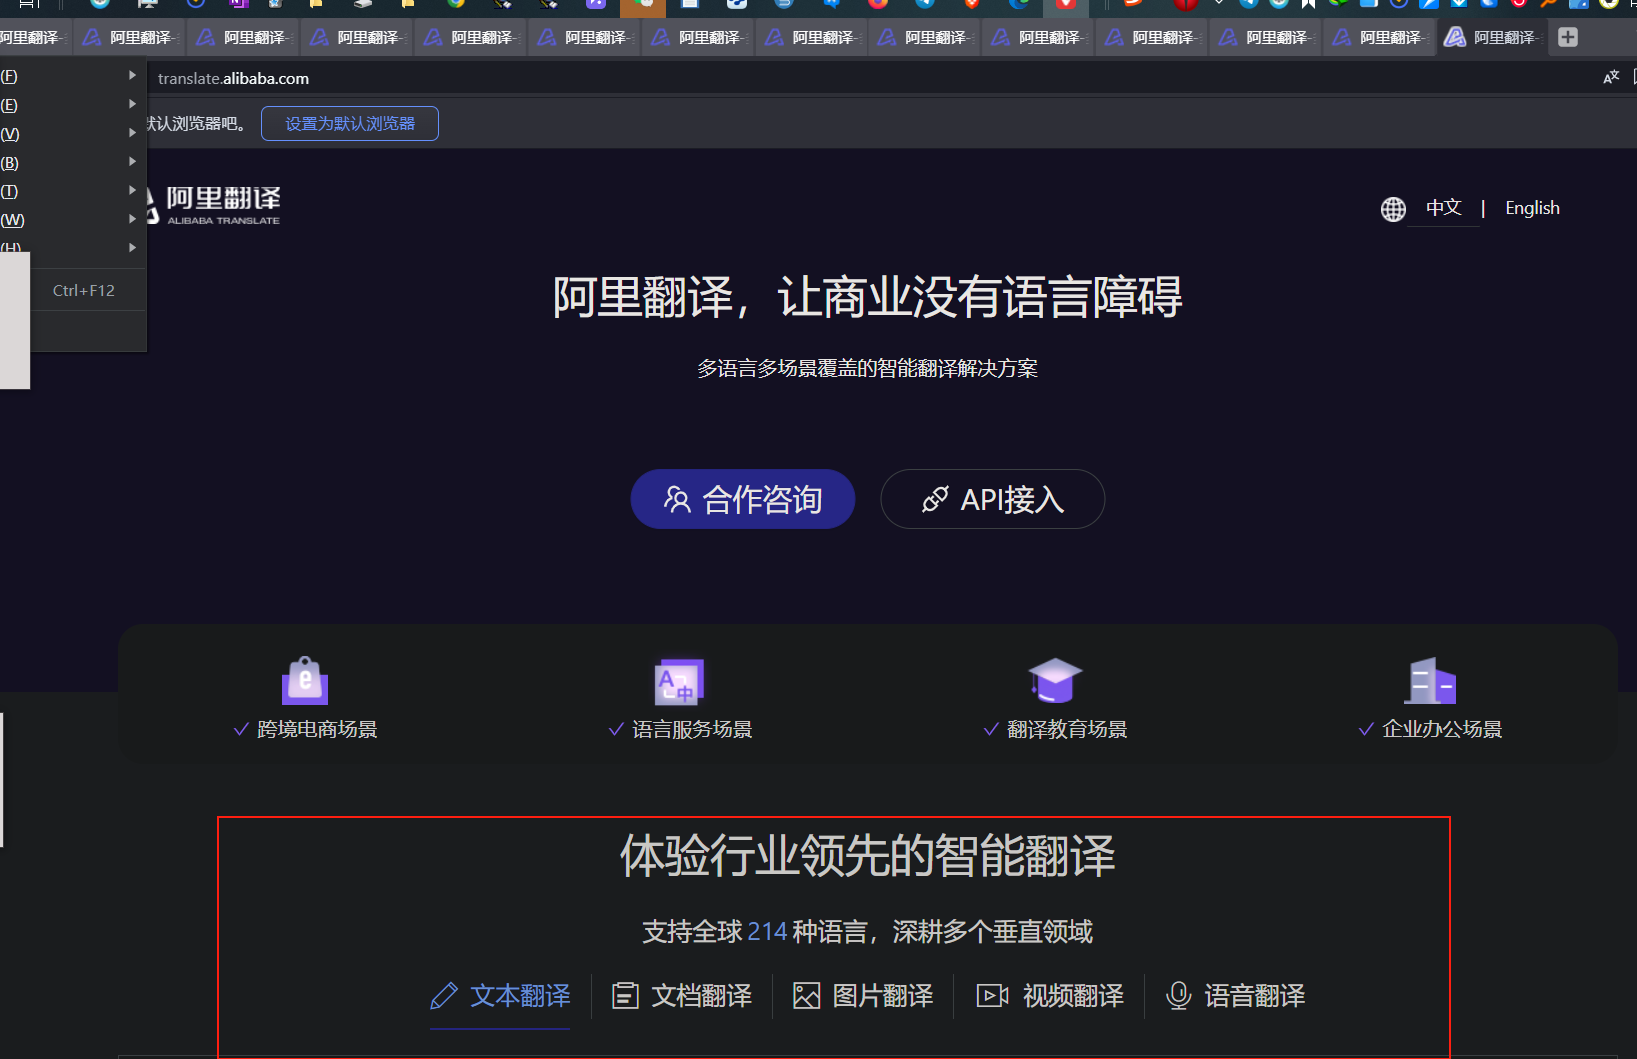Click the heading 体验行业领先的智能翻译
This screenshot has width=1637, height=1059.
(x=868, y=856)
